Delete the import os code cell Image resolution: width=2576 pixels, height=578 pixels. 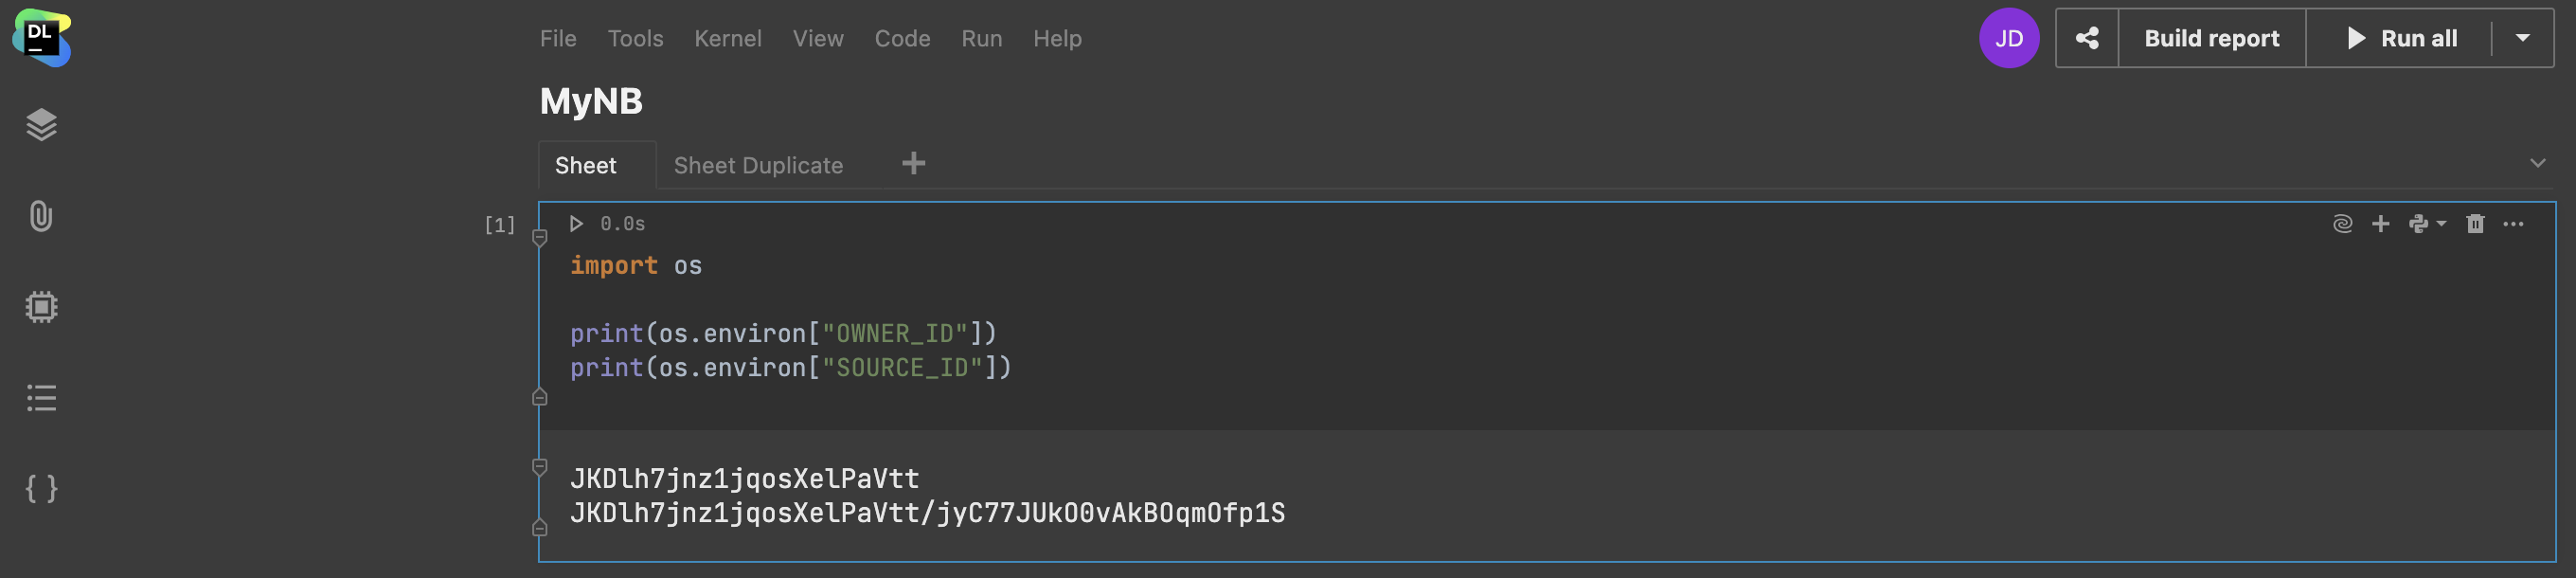(x=2476, y=223)
